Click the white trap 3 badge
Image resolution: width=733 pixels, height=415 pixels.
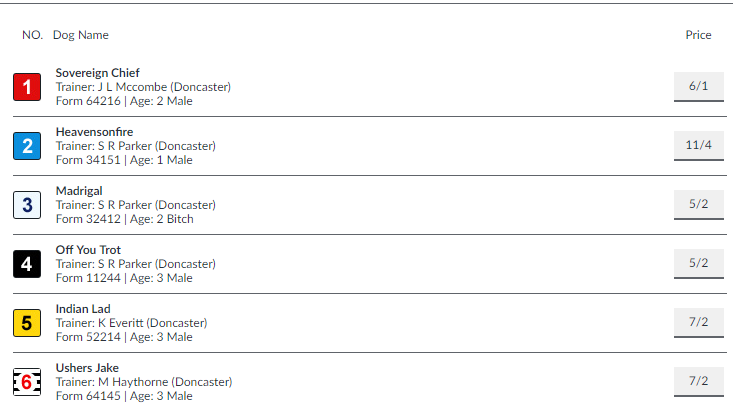(27, 205)
